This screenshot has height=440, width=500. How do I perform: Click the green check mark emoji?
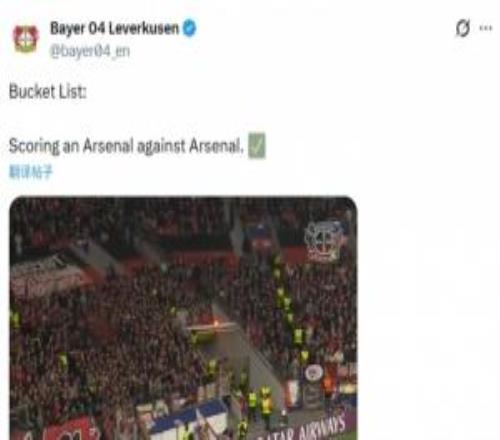tap(257, 145)
